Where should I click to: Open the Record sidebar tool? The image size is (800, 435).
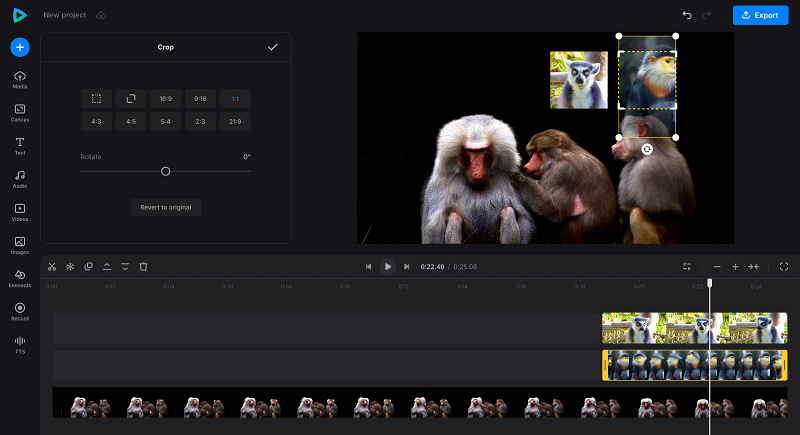point(20,312)
